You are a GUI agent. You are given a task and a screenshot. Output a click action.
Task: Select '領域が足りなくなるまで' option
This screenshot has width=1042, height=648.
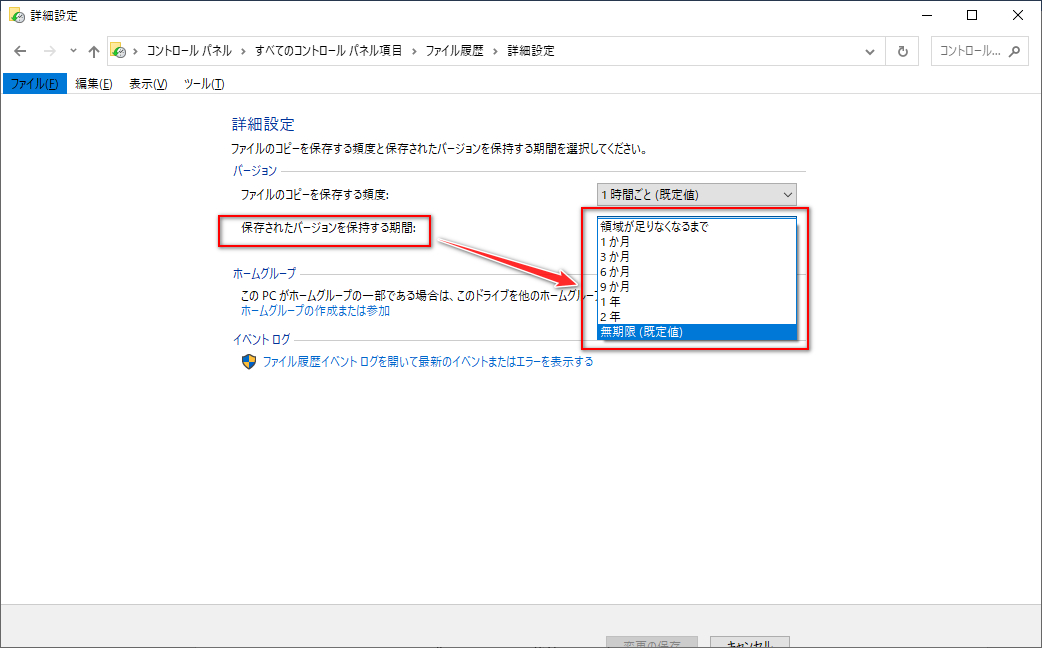(654, 227)
